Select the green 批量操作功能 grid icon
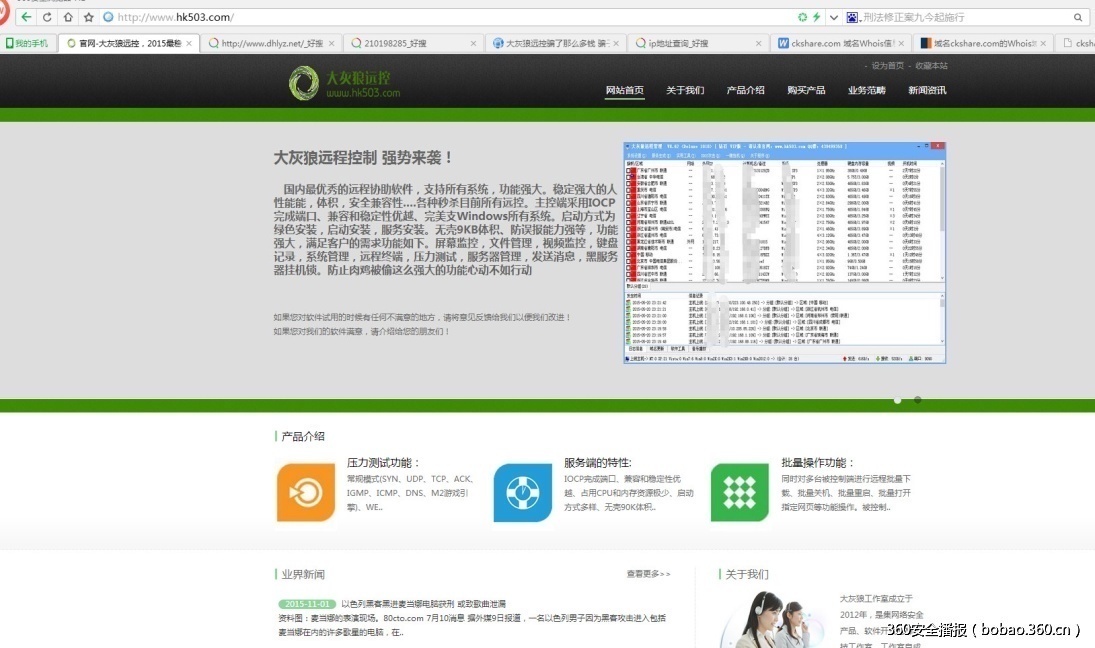The image size is (1095, 648). point(738,490)
